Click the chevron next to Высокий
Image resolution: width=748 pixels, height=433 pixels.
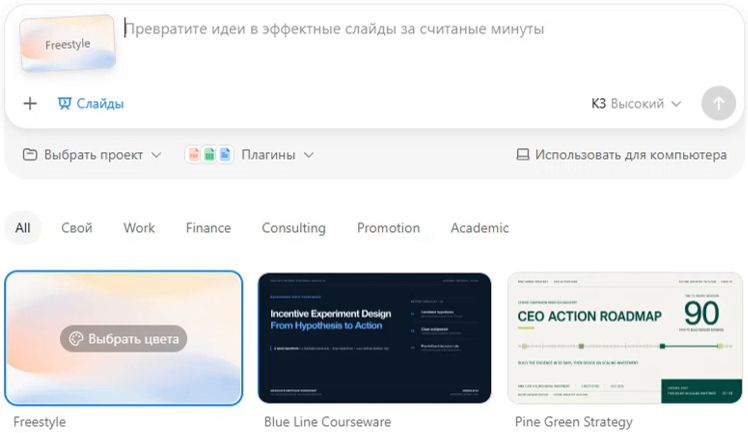click(x=676, y=103)
